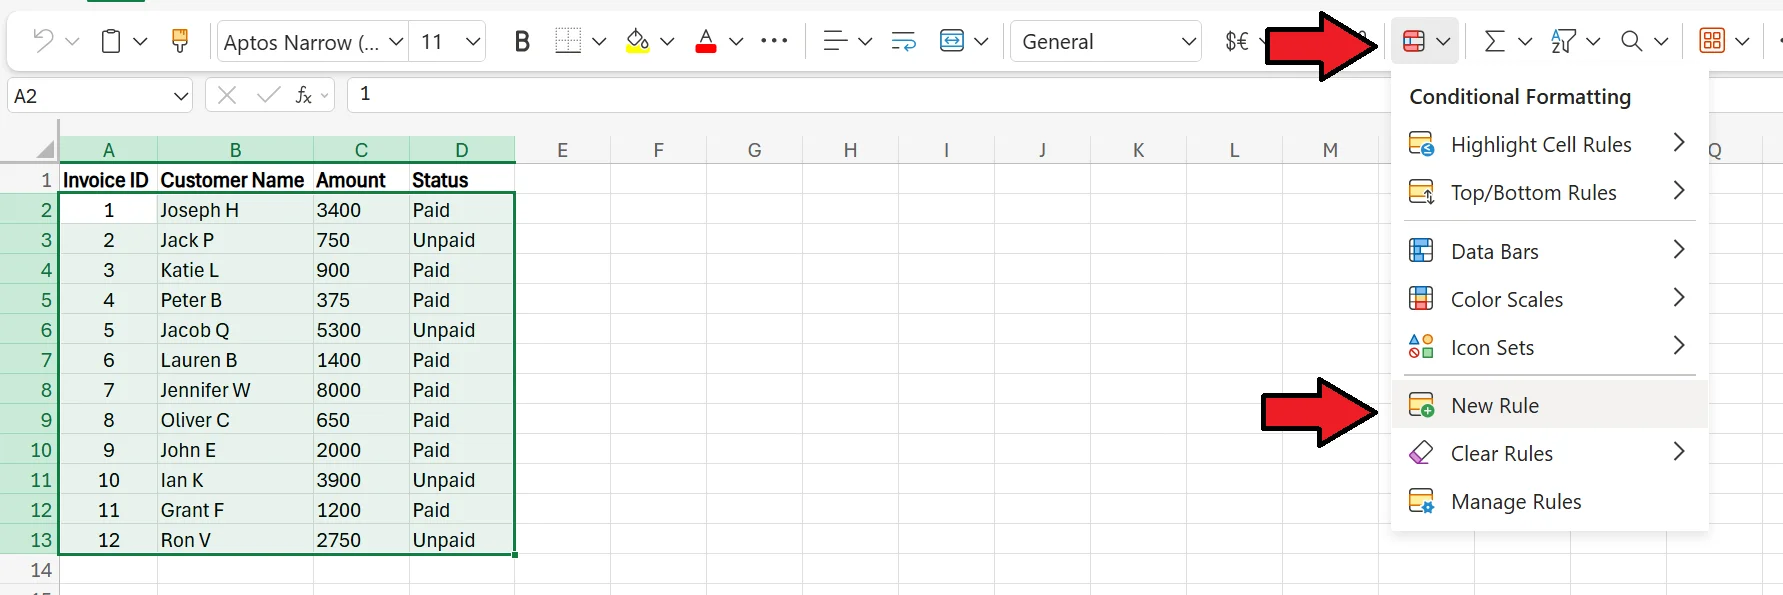Choose New Rule from menu
This screenshot has width=1783, height=595.
point(1549,405)
